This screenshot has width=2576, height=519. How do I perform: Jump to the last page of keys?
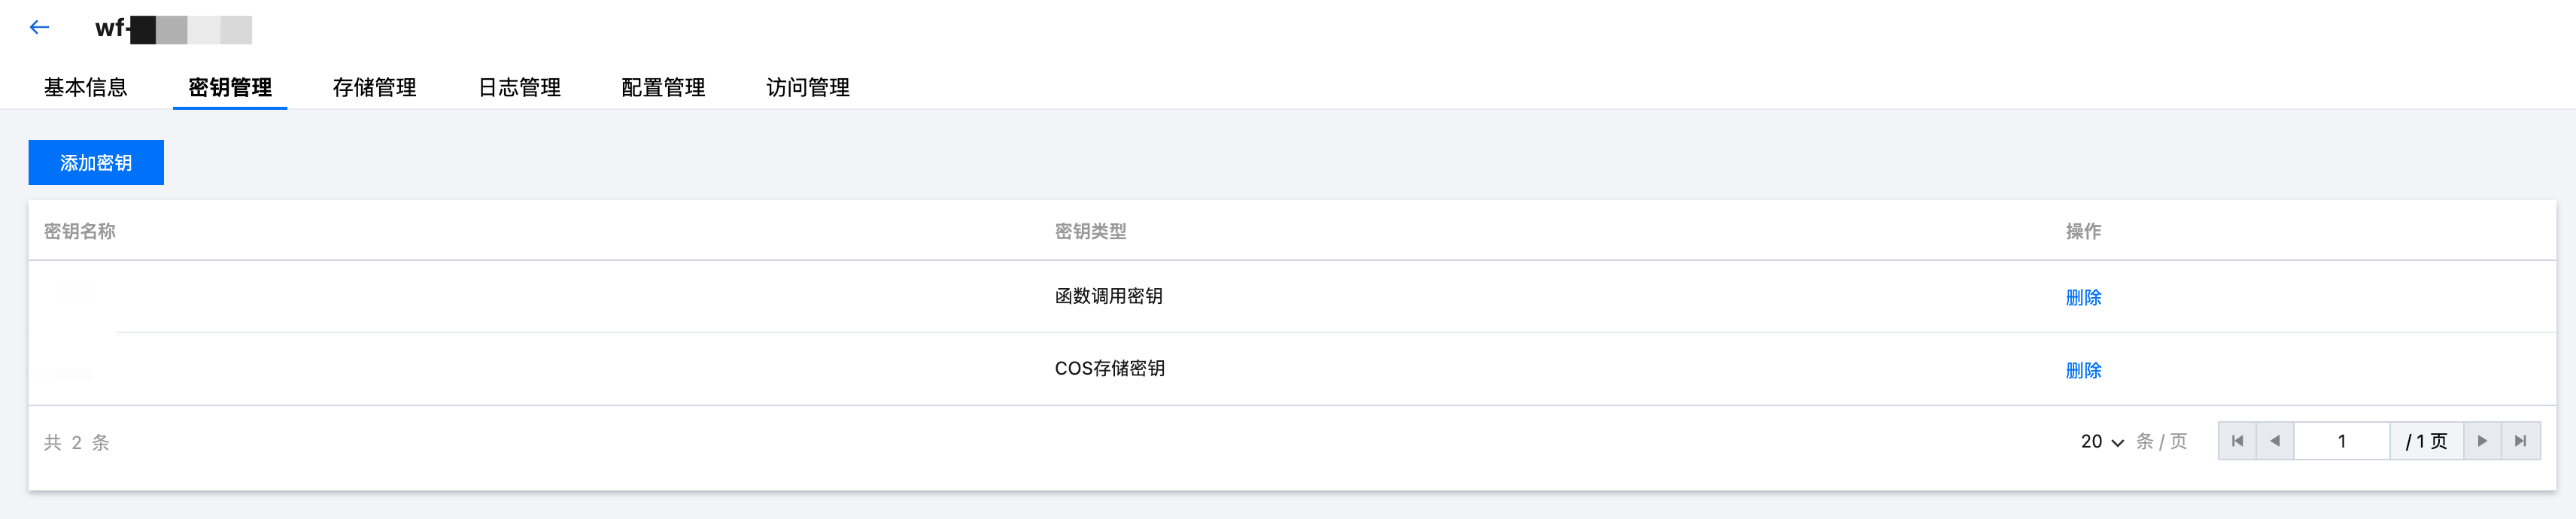(x=2521, y=441)
